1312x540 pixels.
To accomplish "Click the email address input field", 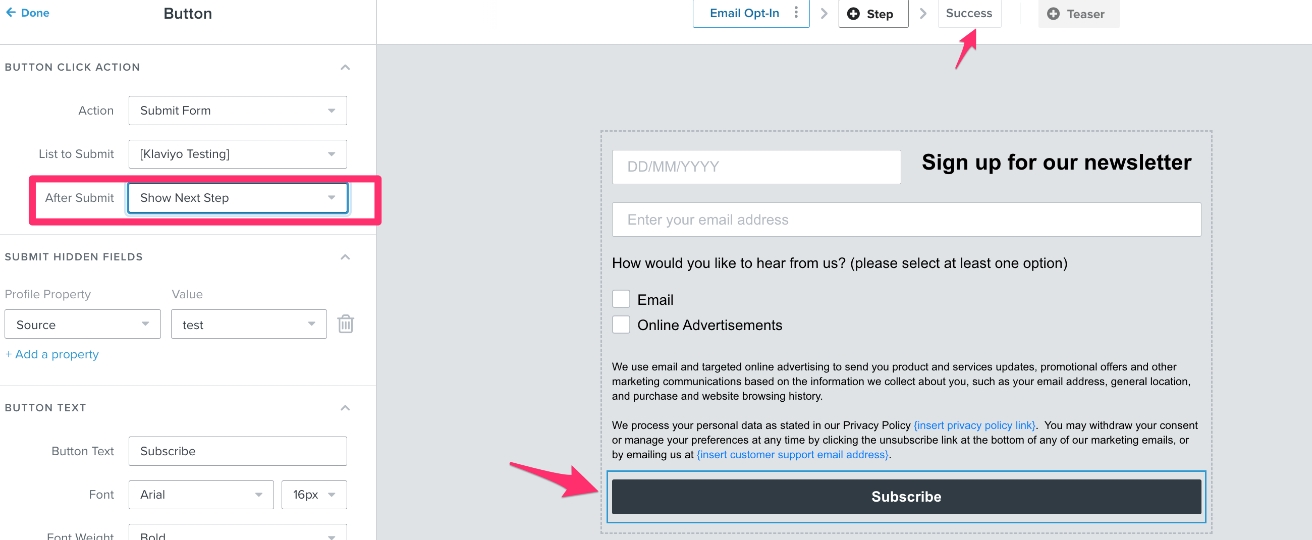I will [x=906, y=220].
